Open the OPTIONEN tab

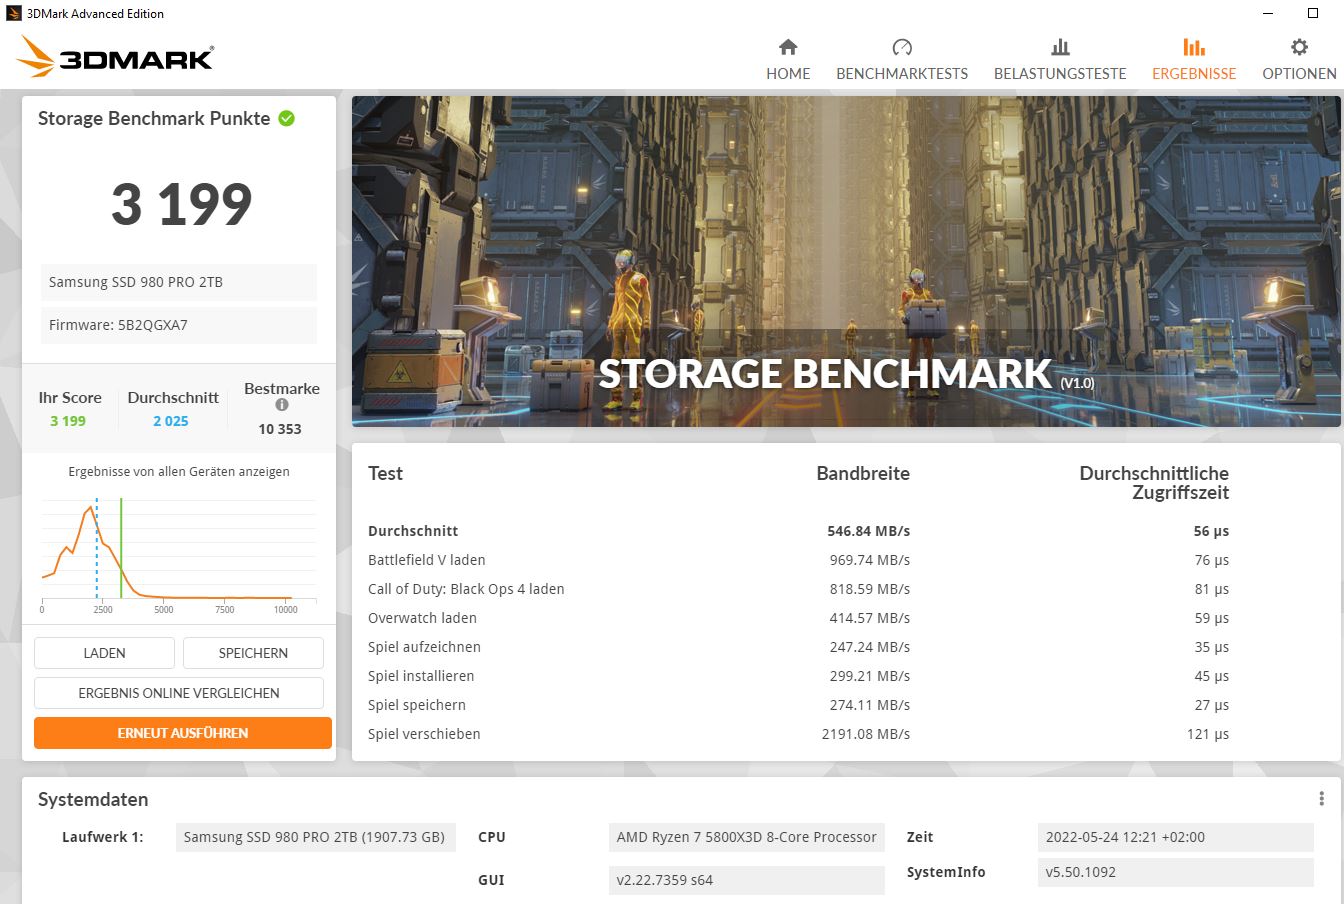[x=1299, y=60]
